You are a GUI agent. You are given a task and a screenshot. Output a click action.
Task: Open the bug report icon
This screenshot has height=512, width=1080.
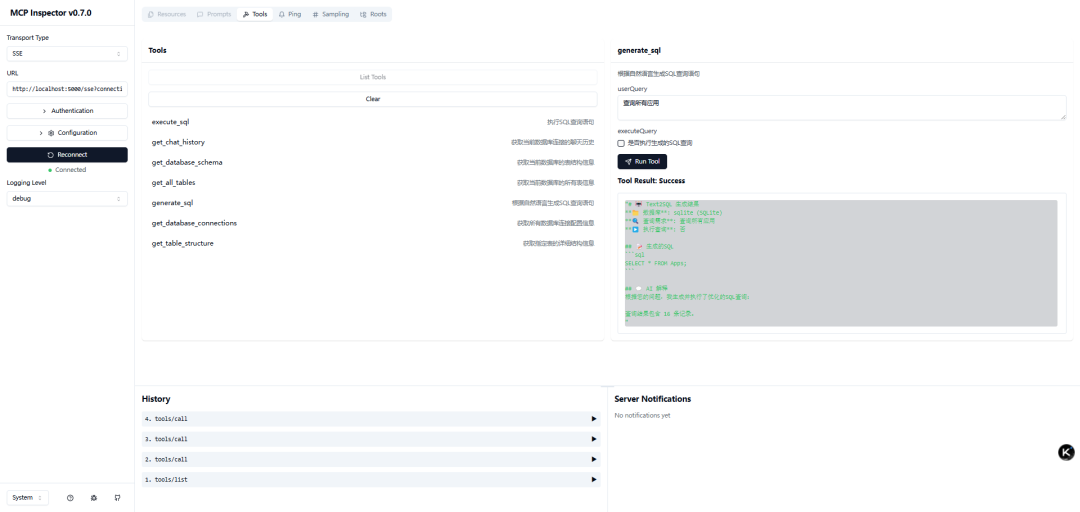click(x=94, y=498)
